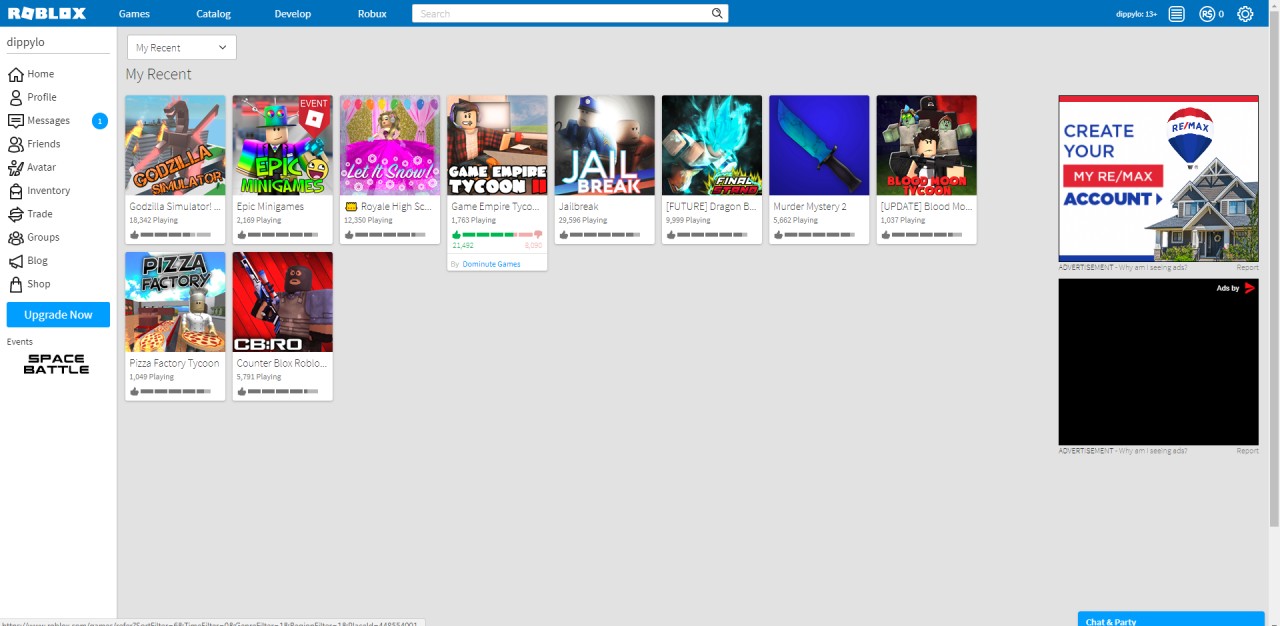Click the Pizza Factory Tycoon title text
The image size is (1280, 626).
coord(174,364)
